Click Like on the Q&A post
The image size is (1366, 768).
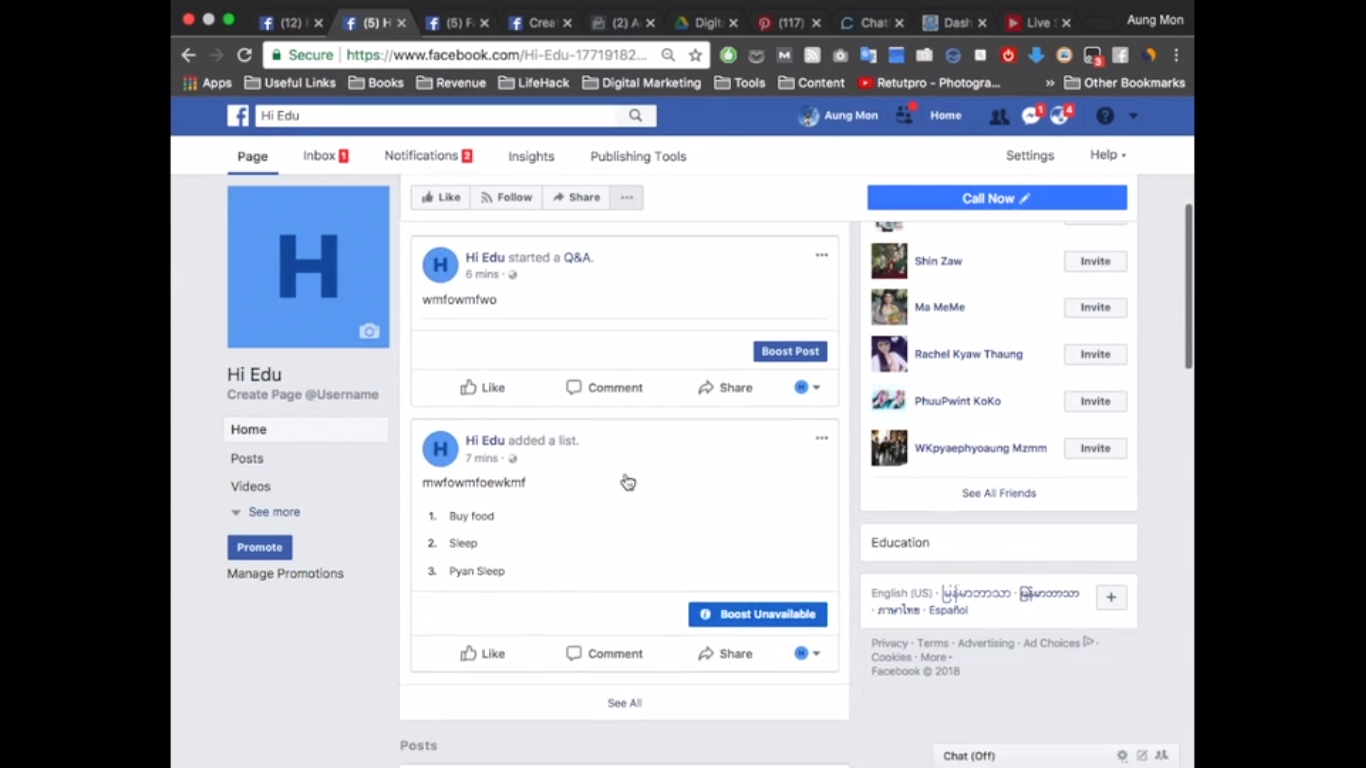(482, 387)
